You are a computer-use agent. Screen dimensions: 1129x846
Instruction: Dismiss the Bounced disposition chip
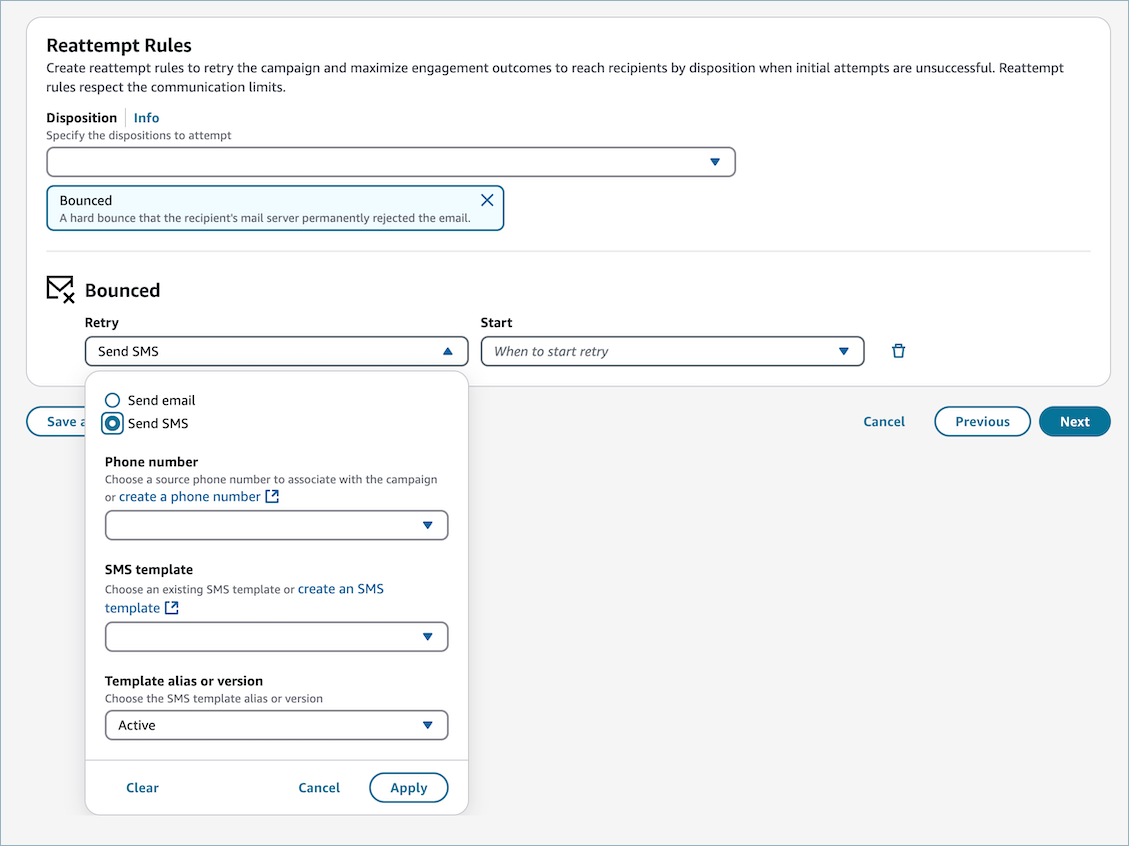(488, 199)
